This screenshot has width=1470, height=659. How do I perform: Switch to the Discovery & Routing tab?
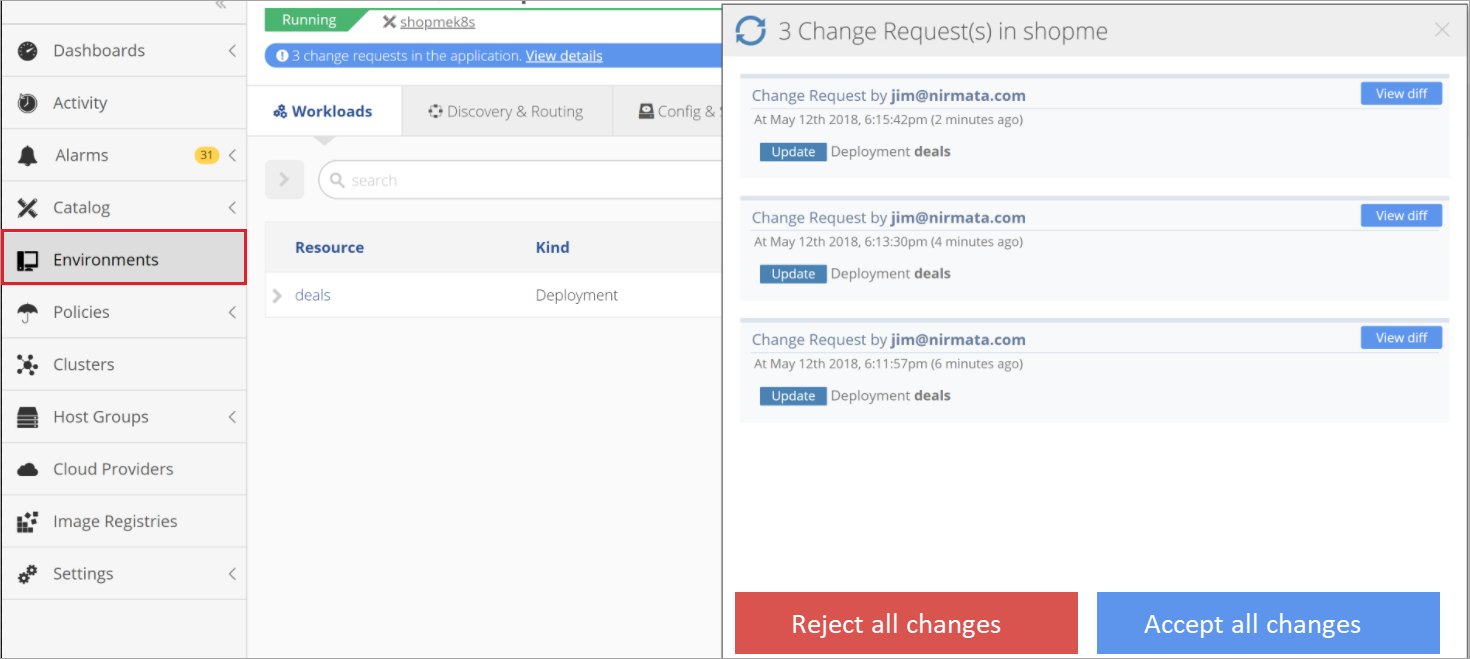click(506, 111)
